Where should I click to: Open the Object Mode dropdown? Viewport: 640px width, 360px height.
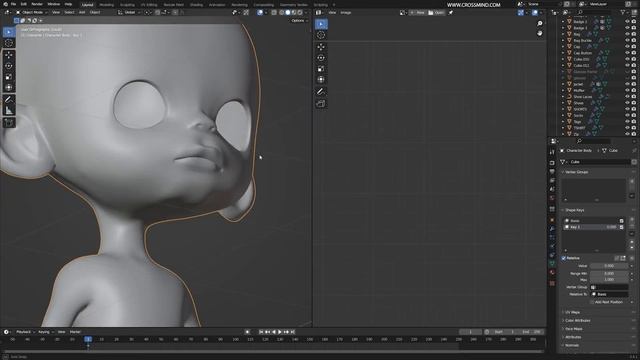(31, 12)
